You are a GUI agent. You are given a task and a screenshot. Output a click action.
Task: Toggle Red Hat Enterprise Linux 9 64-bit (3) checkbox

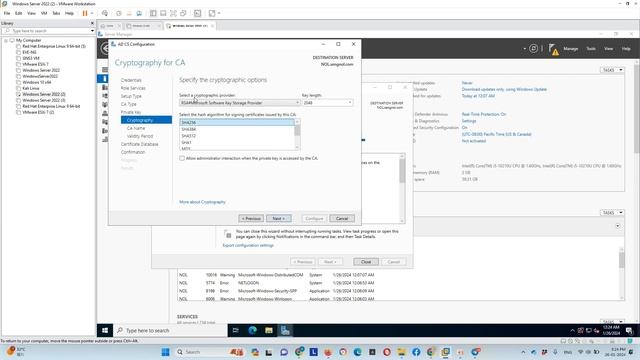click(x=18, y=47)
